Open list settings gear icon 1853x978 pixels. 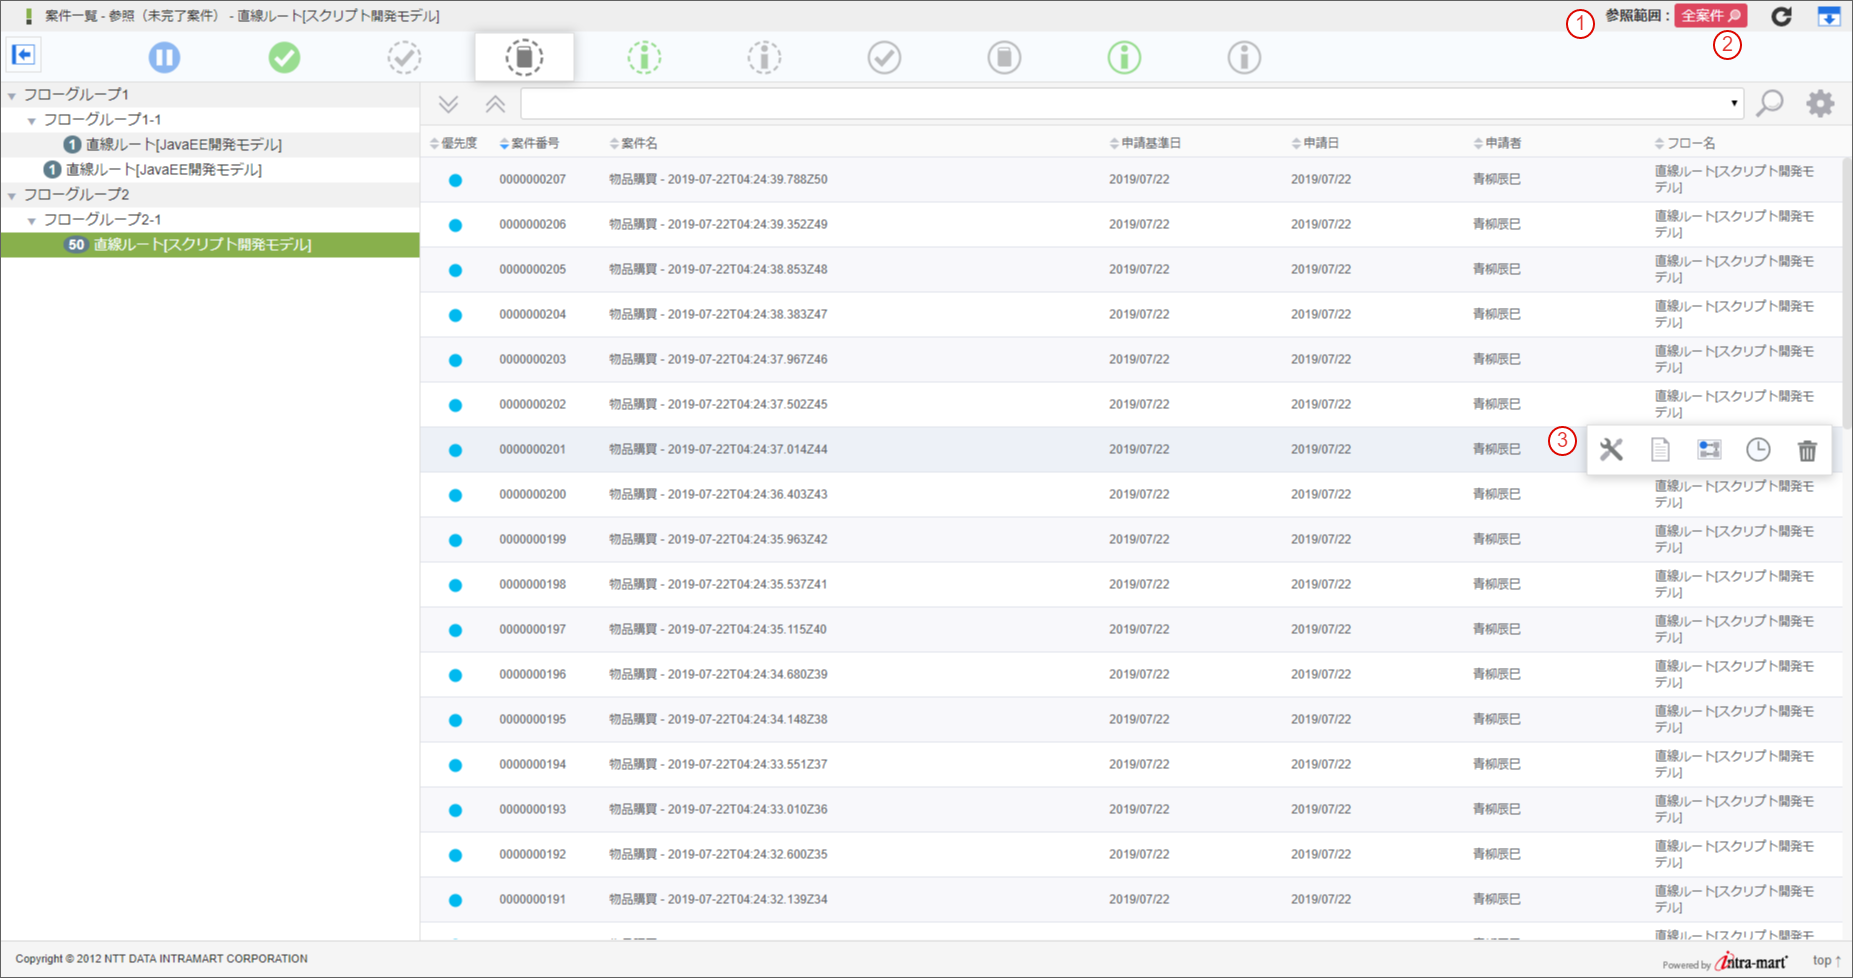pyautogui.click(x=1820, y=103)
